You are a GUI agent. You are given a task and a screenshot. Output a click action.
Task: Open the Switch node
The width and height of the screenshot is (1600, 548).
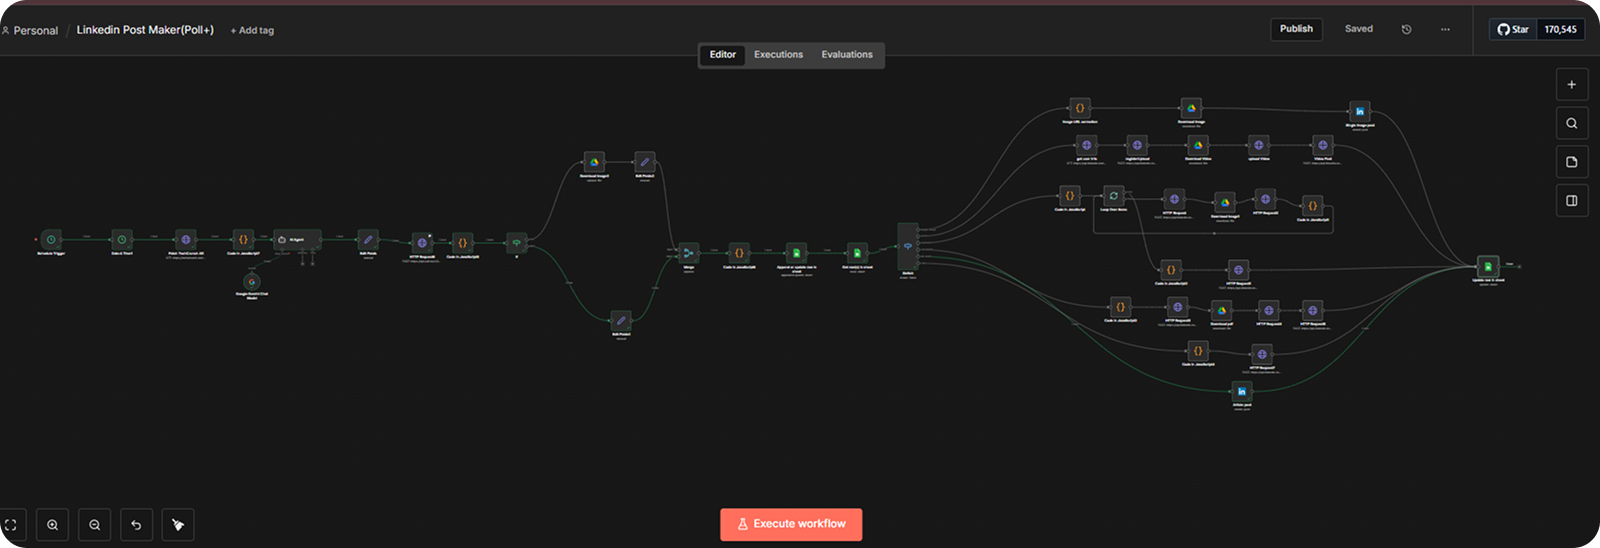(x=907, y=246)
